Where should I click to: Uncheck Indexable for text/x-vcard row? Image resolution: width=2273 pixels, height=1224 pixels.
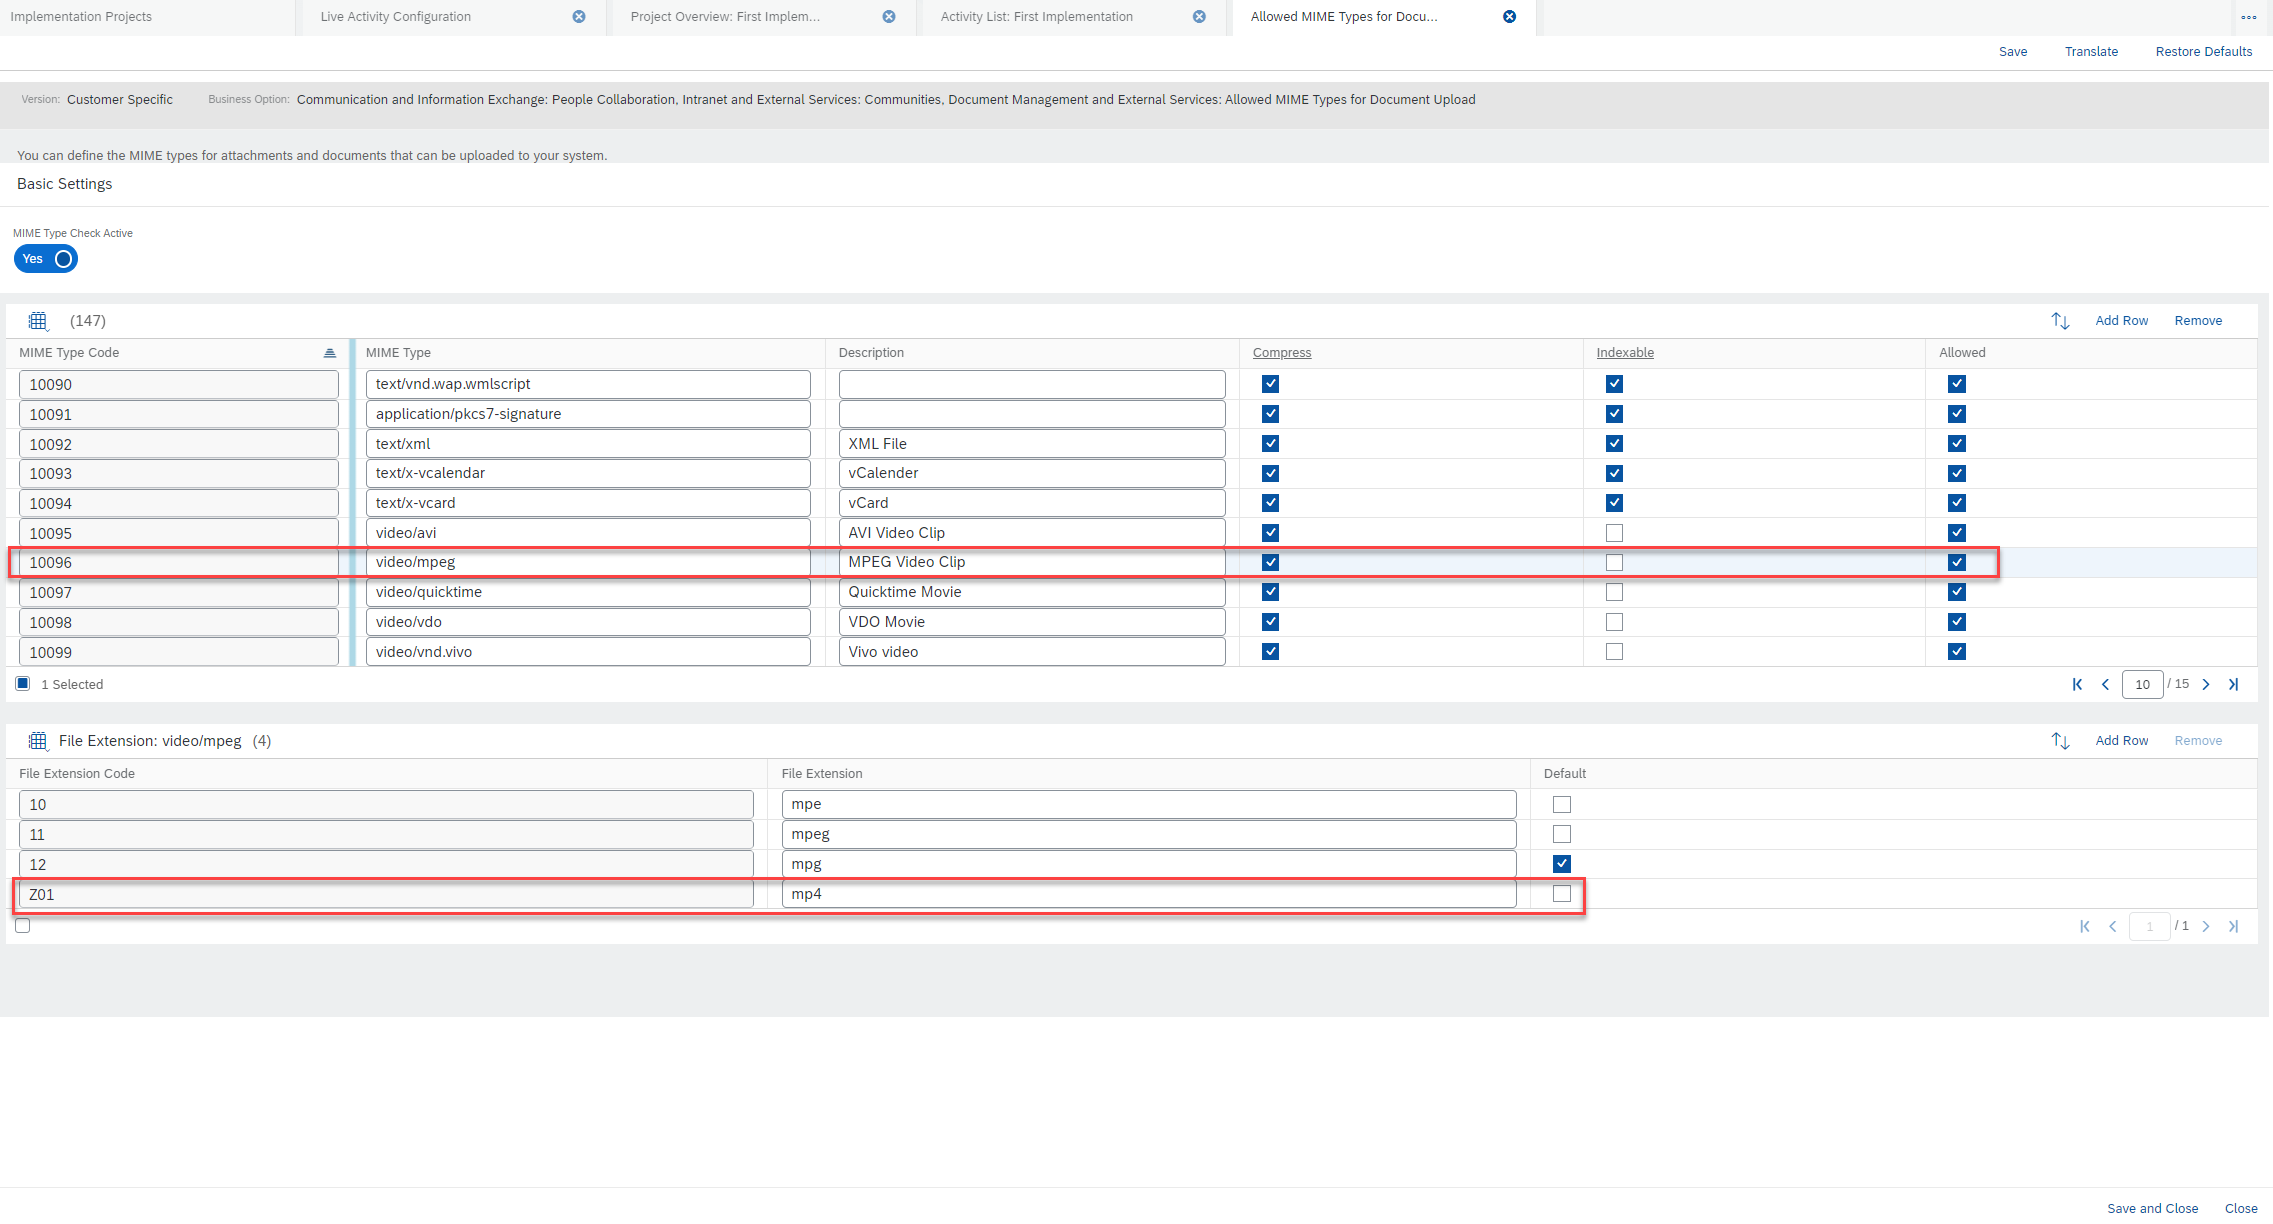(x=1614, y=503)
